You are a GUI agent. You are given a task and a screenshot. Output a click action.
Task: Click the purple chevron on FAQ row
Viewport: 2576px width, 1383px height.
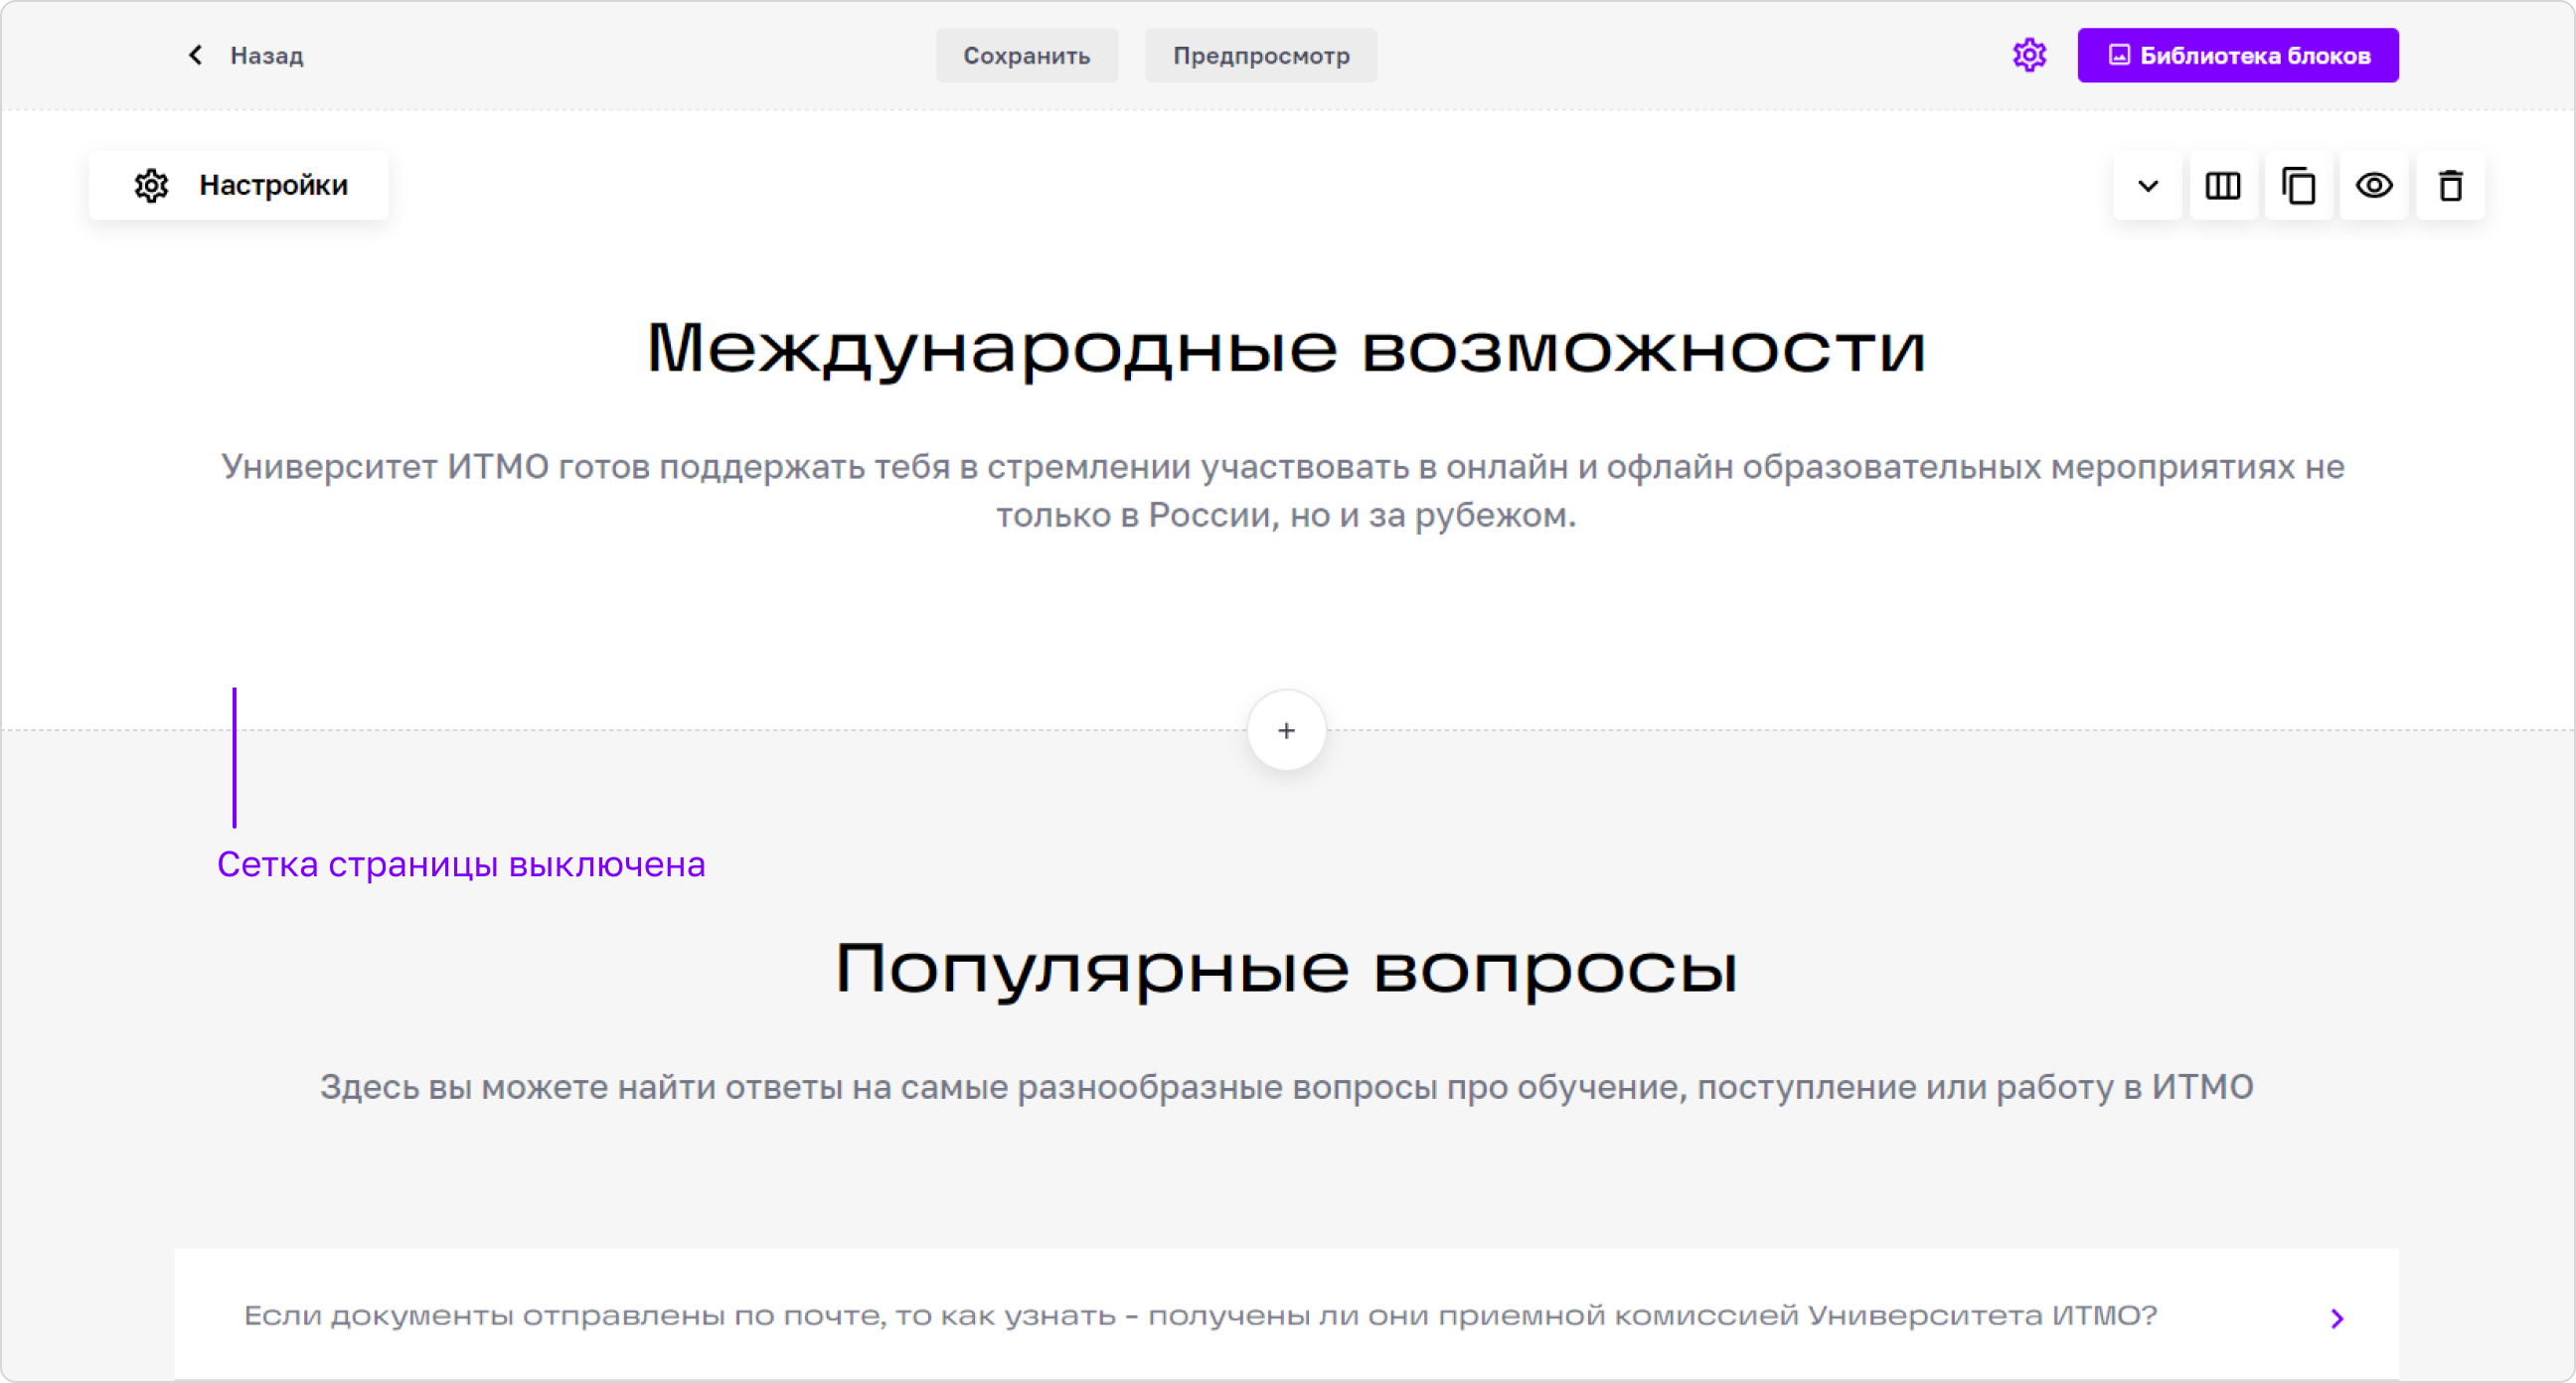2336,1318
